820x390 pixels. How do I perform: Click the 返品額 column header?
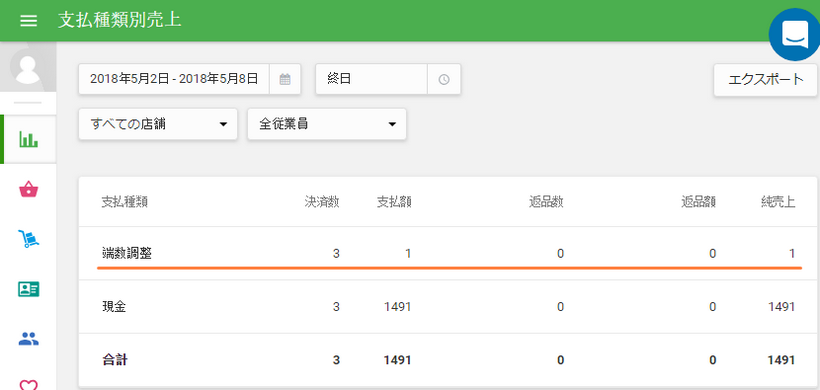(x=699, y=202)
